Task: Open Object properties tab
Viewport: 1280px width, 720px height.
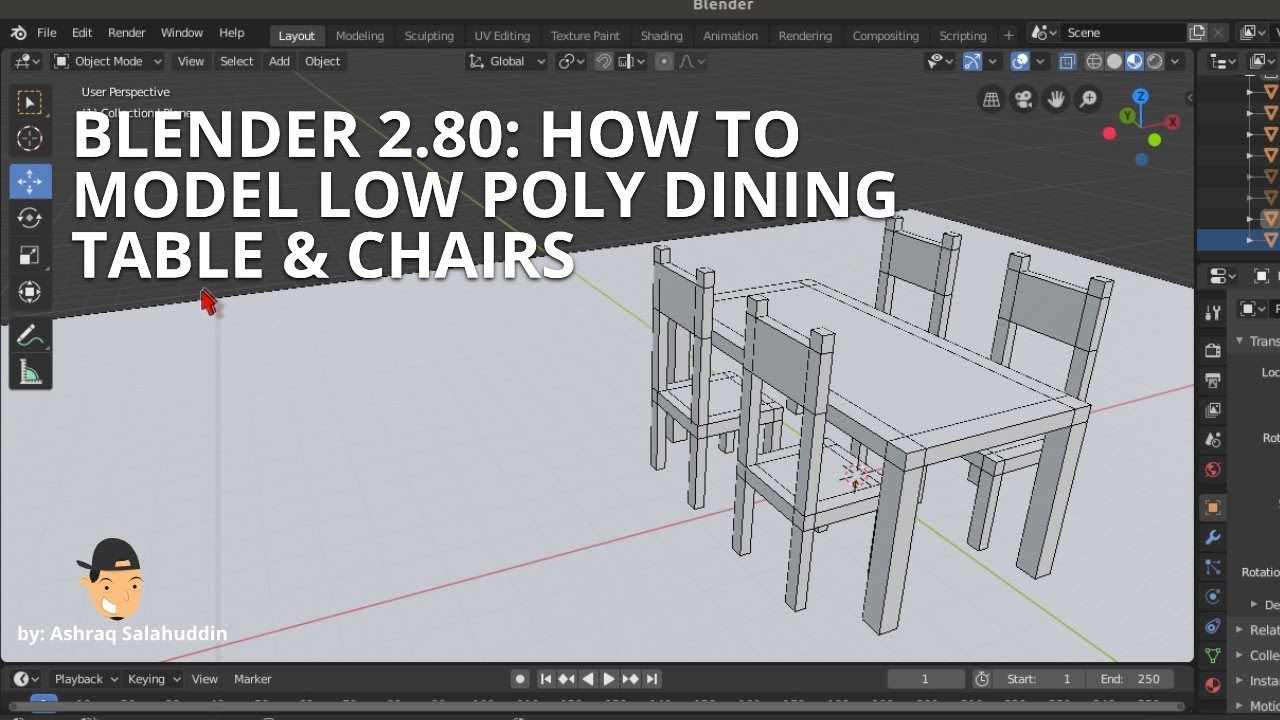Action: point(1212,507)
